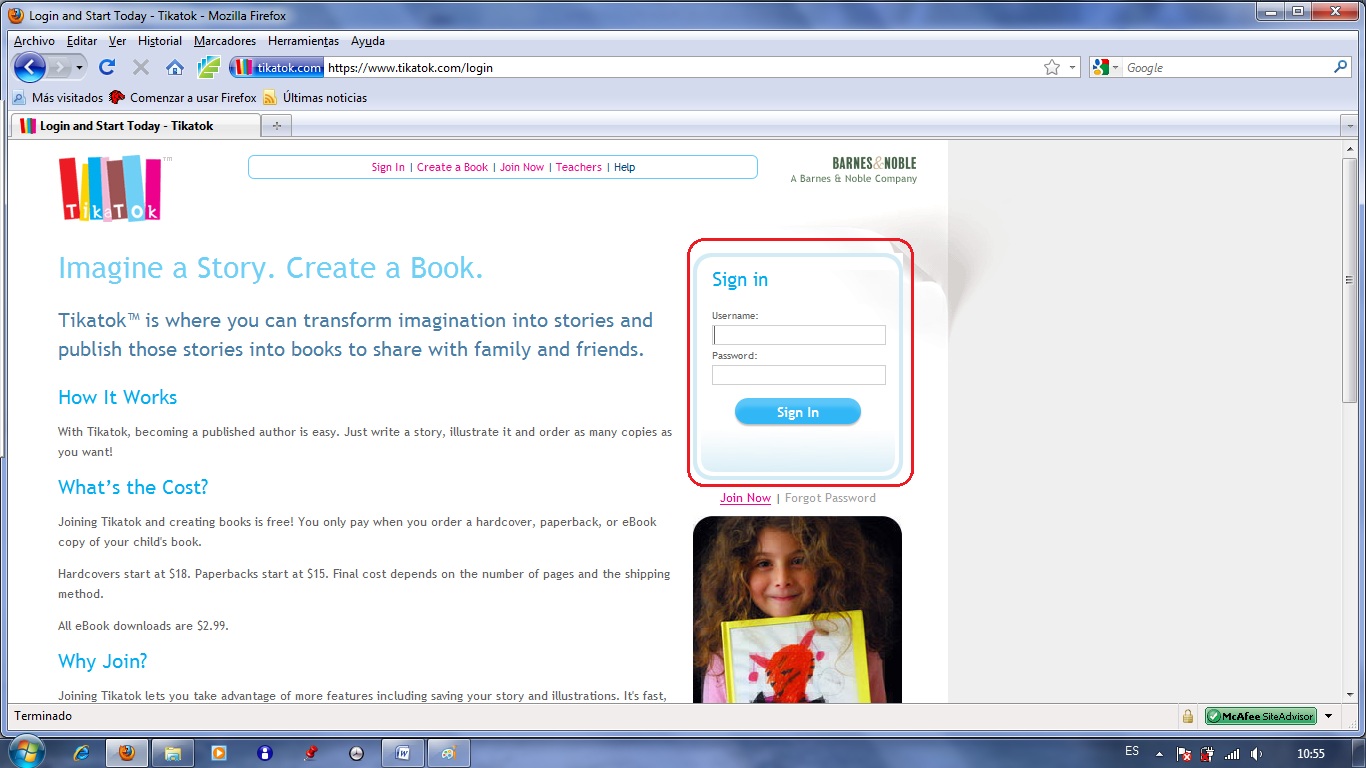Click the Password input field
1366x768 pixels.
(x=799, y=375)
